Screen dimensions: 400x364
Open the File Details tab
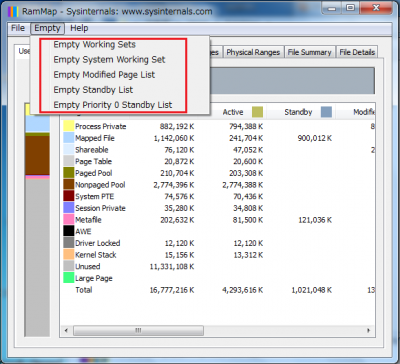[357, 52]
